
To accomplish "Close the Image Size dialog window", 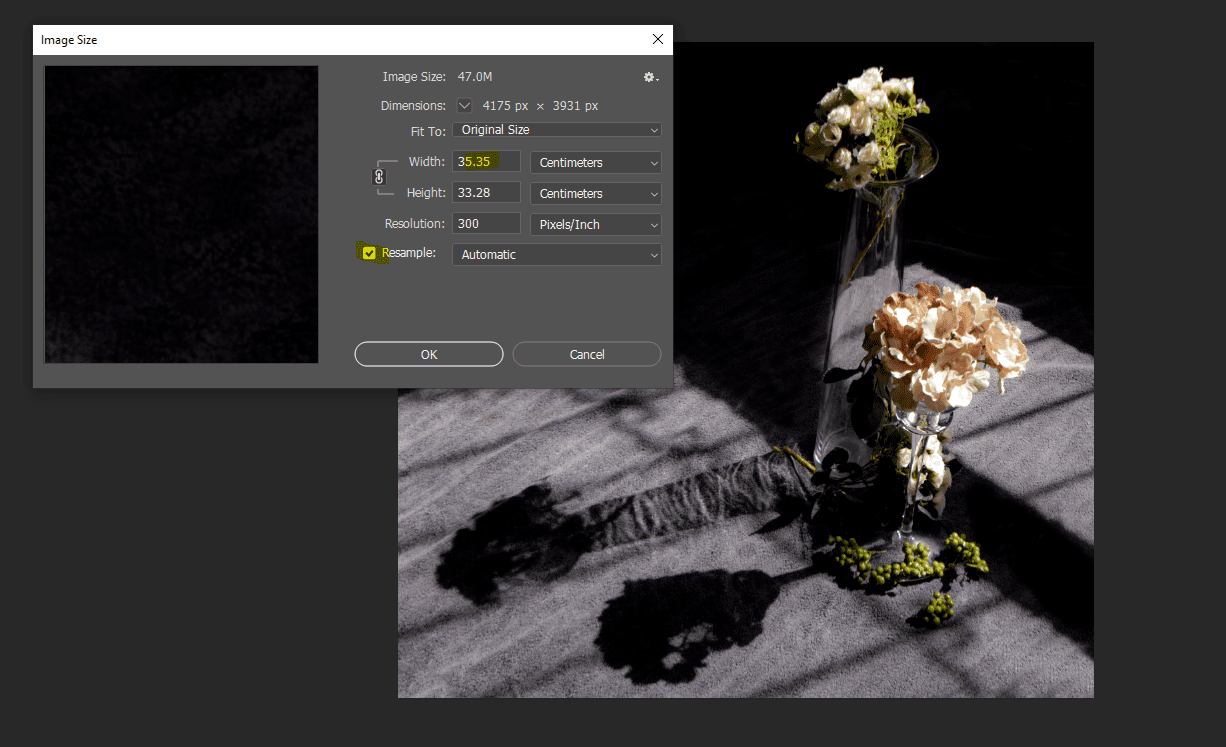I will (657, 39).
